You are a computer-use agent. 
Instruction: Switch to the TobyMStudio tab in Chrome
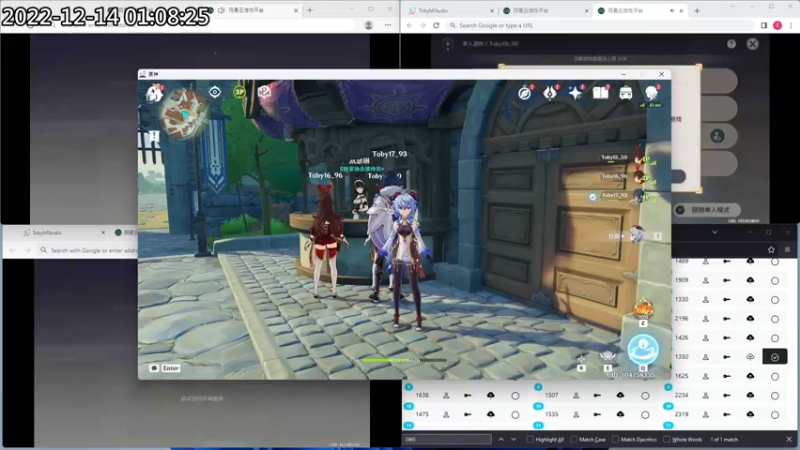pyautogui.click(x=449, y=10)
